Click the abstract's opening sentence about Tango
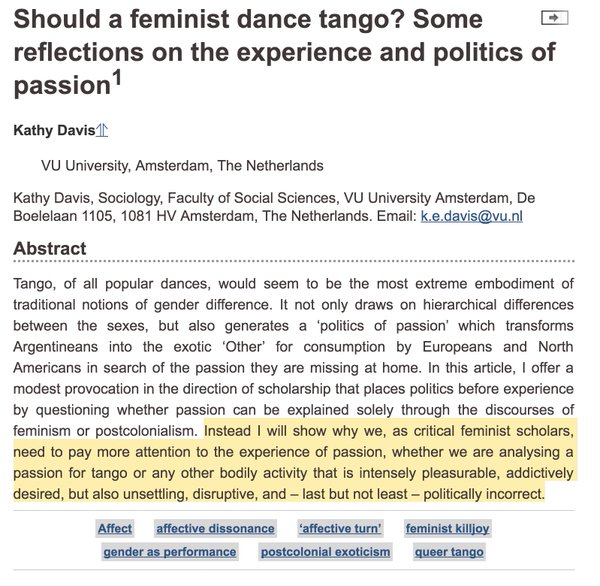Image resolution: width=600 pixels, height=586 pixels. pos(294,294)
